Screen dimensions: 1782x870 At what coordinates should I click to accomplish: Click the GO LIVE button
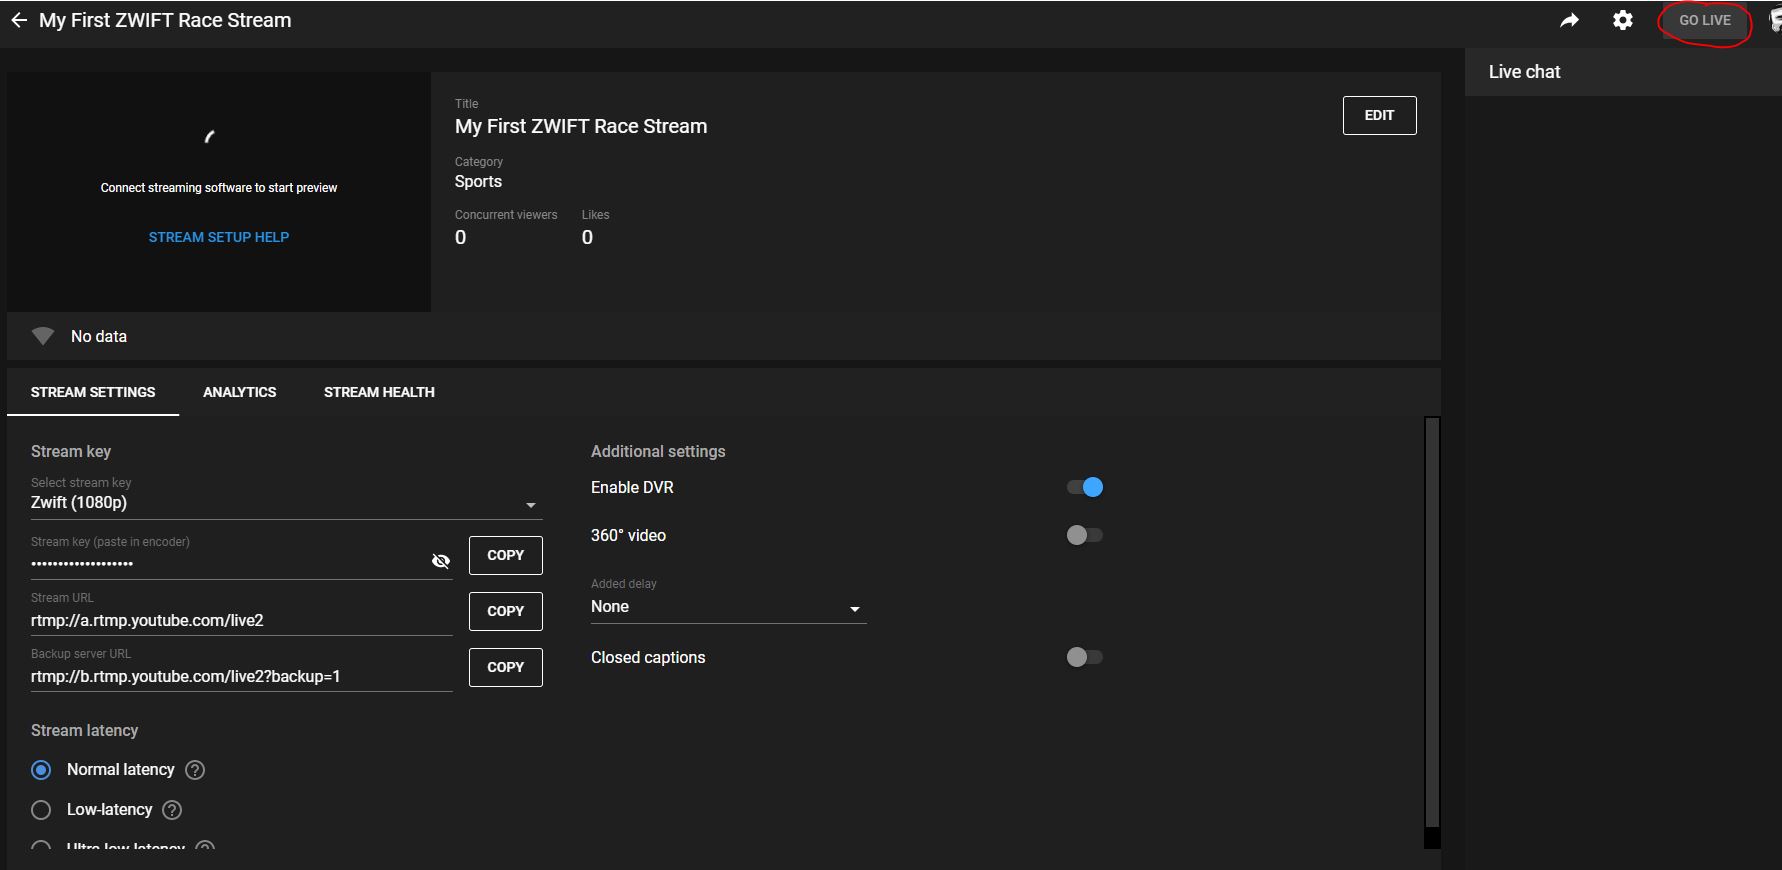(x=1704, y=20)
